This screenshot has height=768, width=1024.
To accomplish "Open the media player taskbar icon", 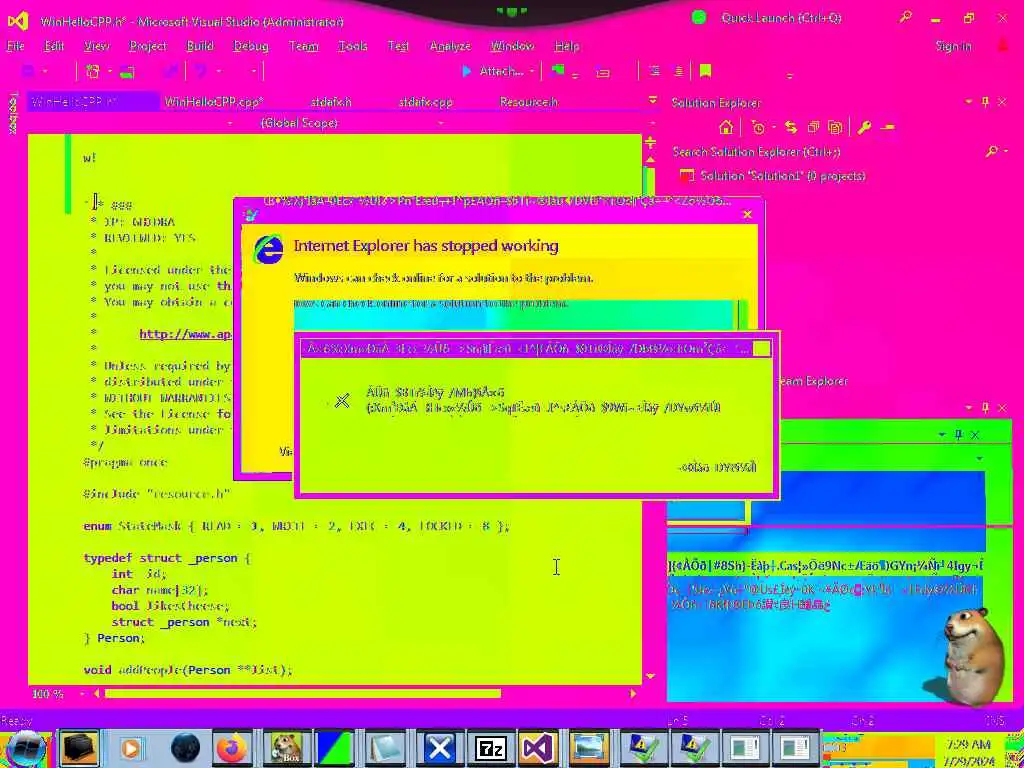I will [131, 748].
